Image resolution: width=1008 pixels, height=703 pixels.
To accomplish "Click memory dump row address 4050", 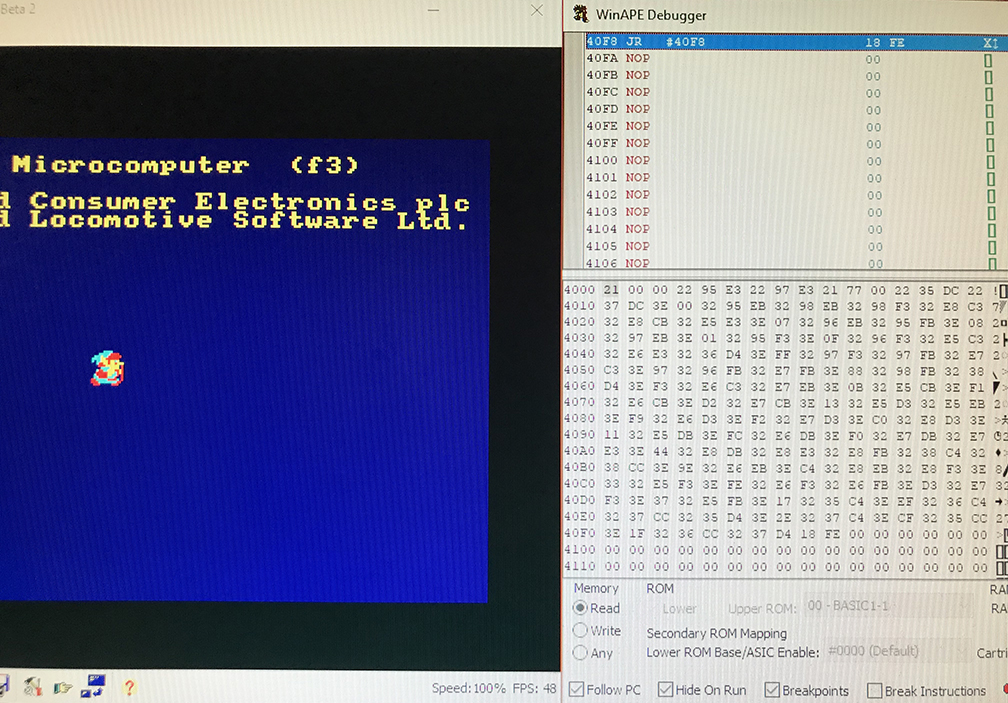I will [579, 370].
